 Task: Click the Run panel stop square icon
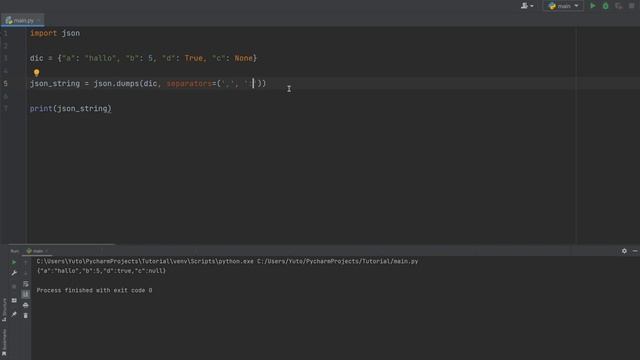pyautogui.click(x=14, y=287)
